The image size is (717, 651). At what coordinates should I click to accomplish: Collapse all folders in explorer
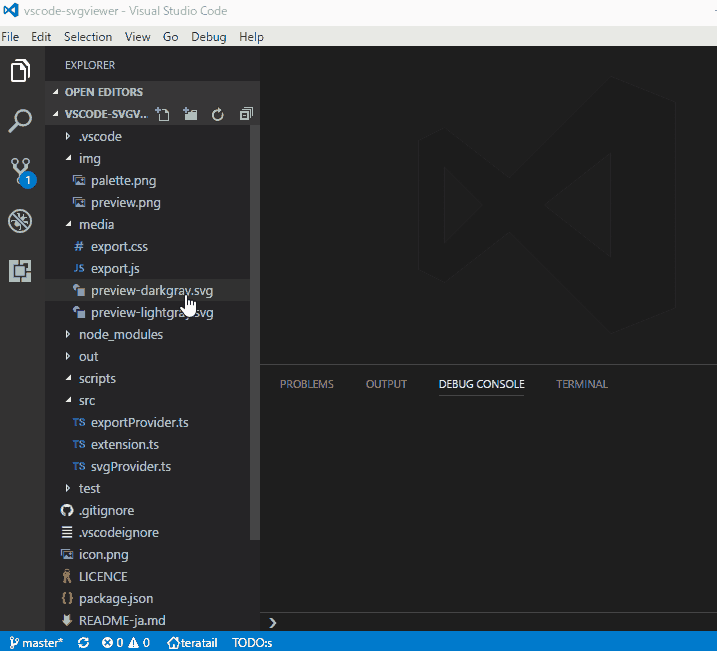tap(246, 115)
